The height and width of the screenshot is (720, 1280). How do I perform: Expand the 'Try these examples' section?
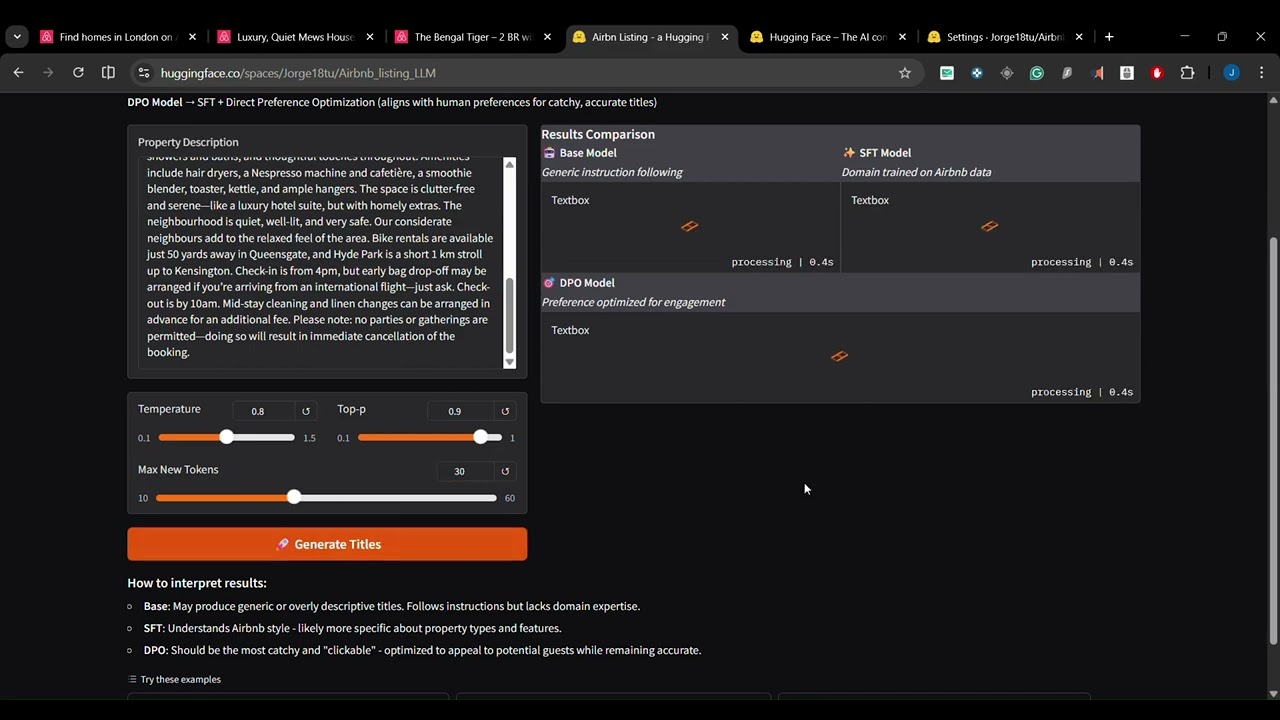[x=175, y=679]
